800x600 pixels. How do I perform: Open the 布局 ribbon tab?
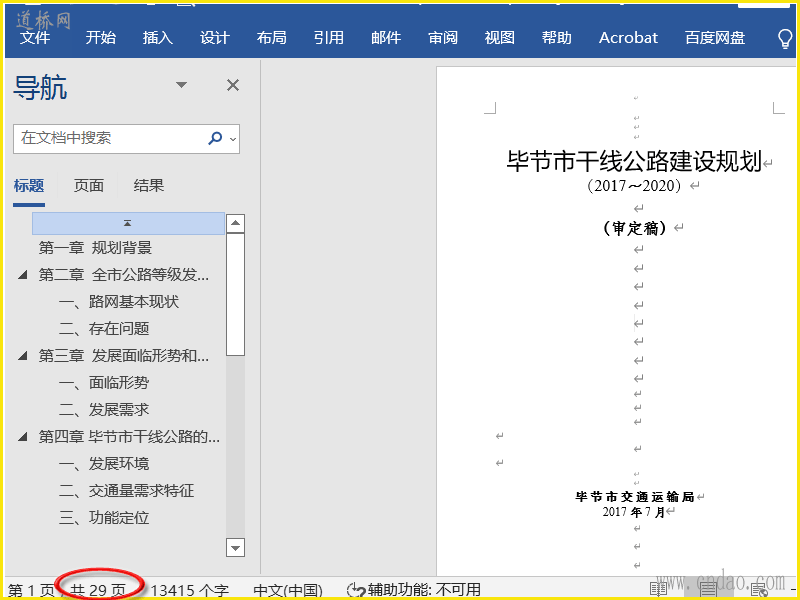[271, 37]
